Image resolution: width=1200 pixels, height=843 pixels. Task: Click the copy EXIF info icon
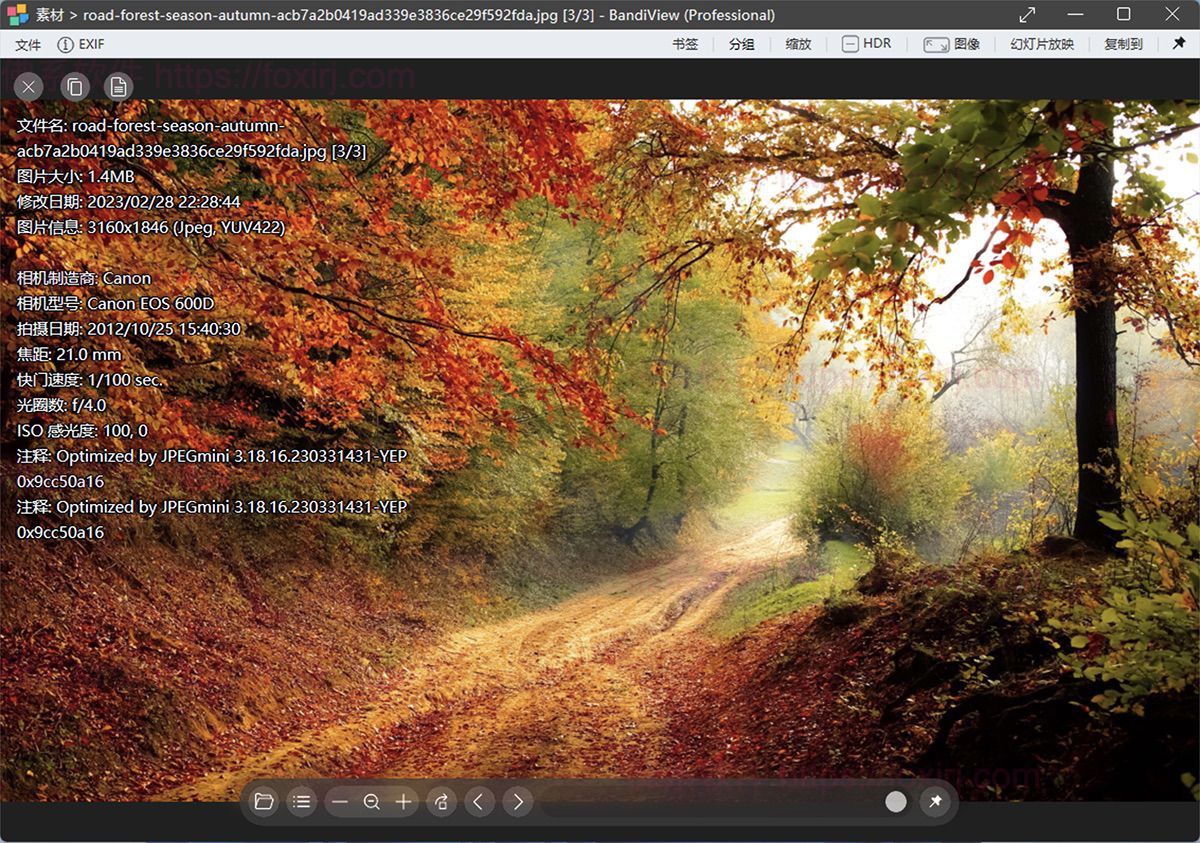tap(74, 86)
